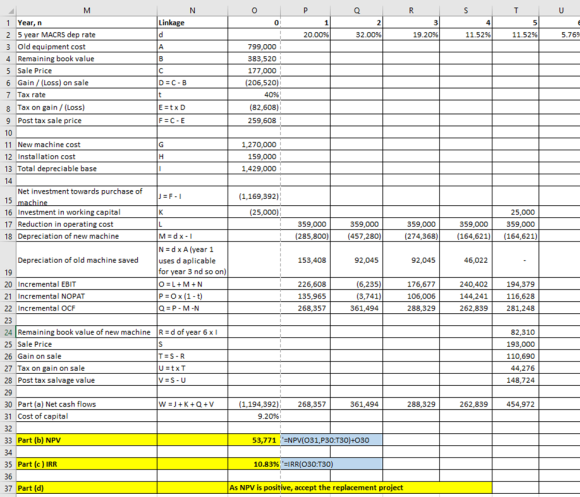Screen dimensions: 580x497
Task: Click the 'J = F - I' linkage cell
Action: [192, 196]
